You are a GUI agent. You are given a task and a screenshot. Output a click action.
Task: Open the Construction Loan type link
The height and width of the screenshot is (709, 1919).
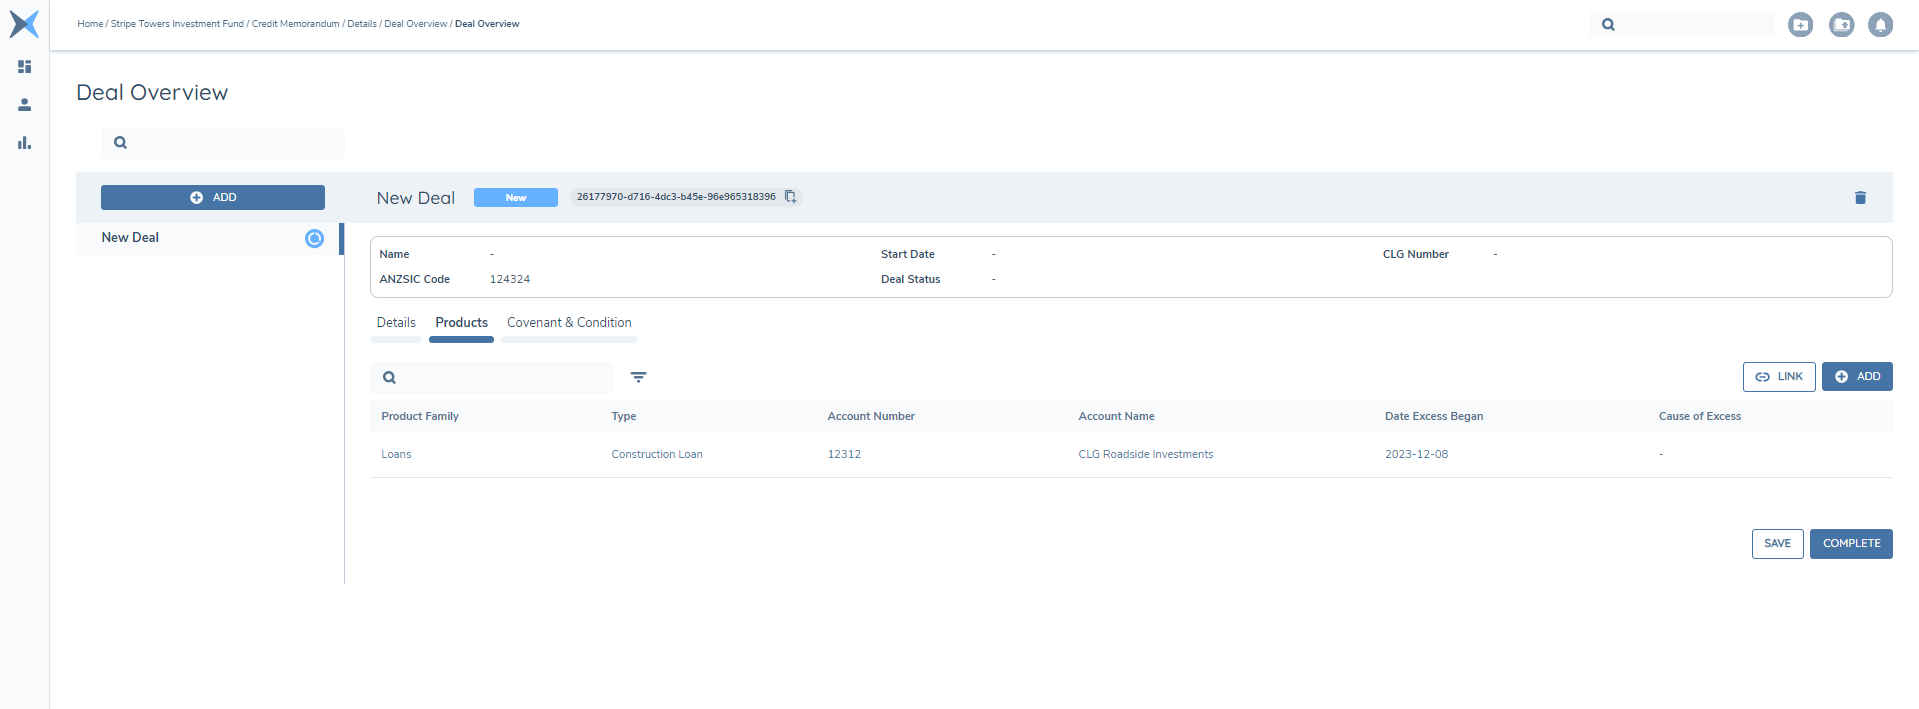pos(657,455)
